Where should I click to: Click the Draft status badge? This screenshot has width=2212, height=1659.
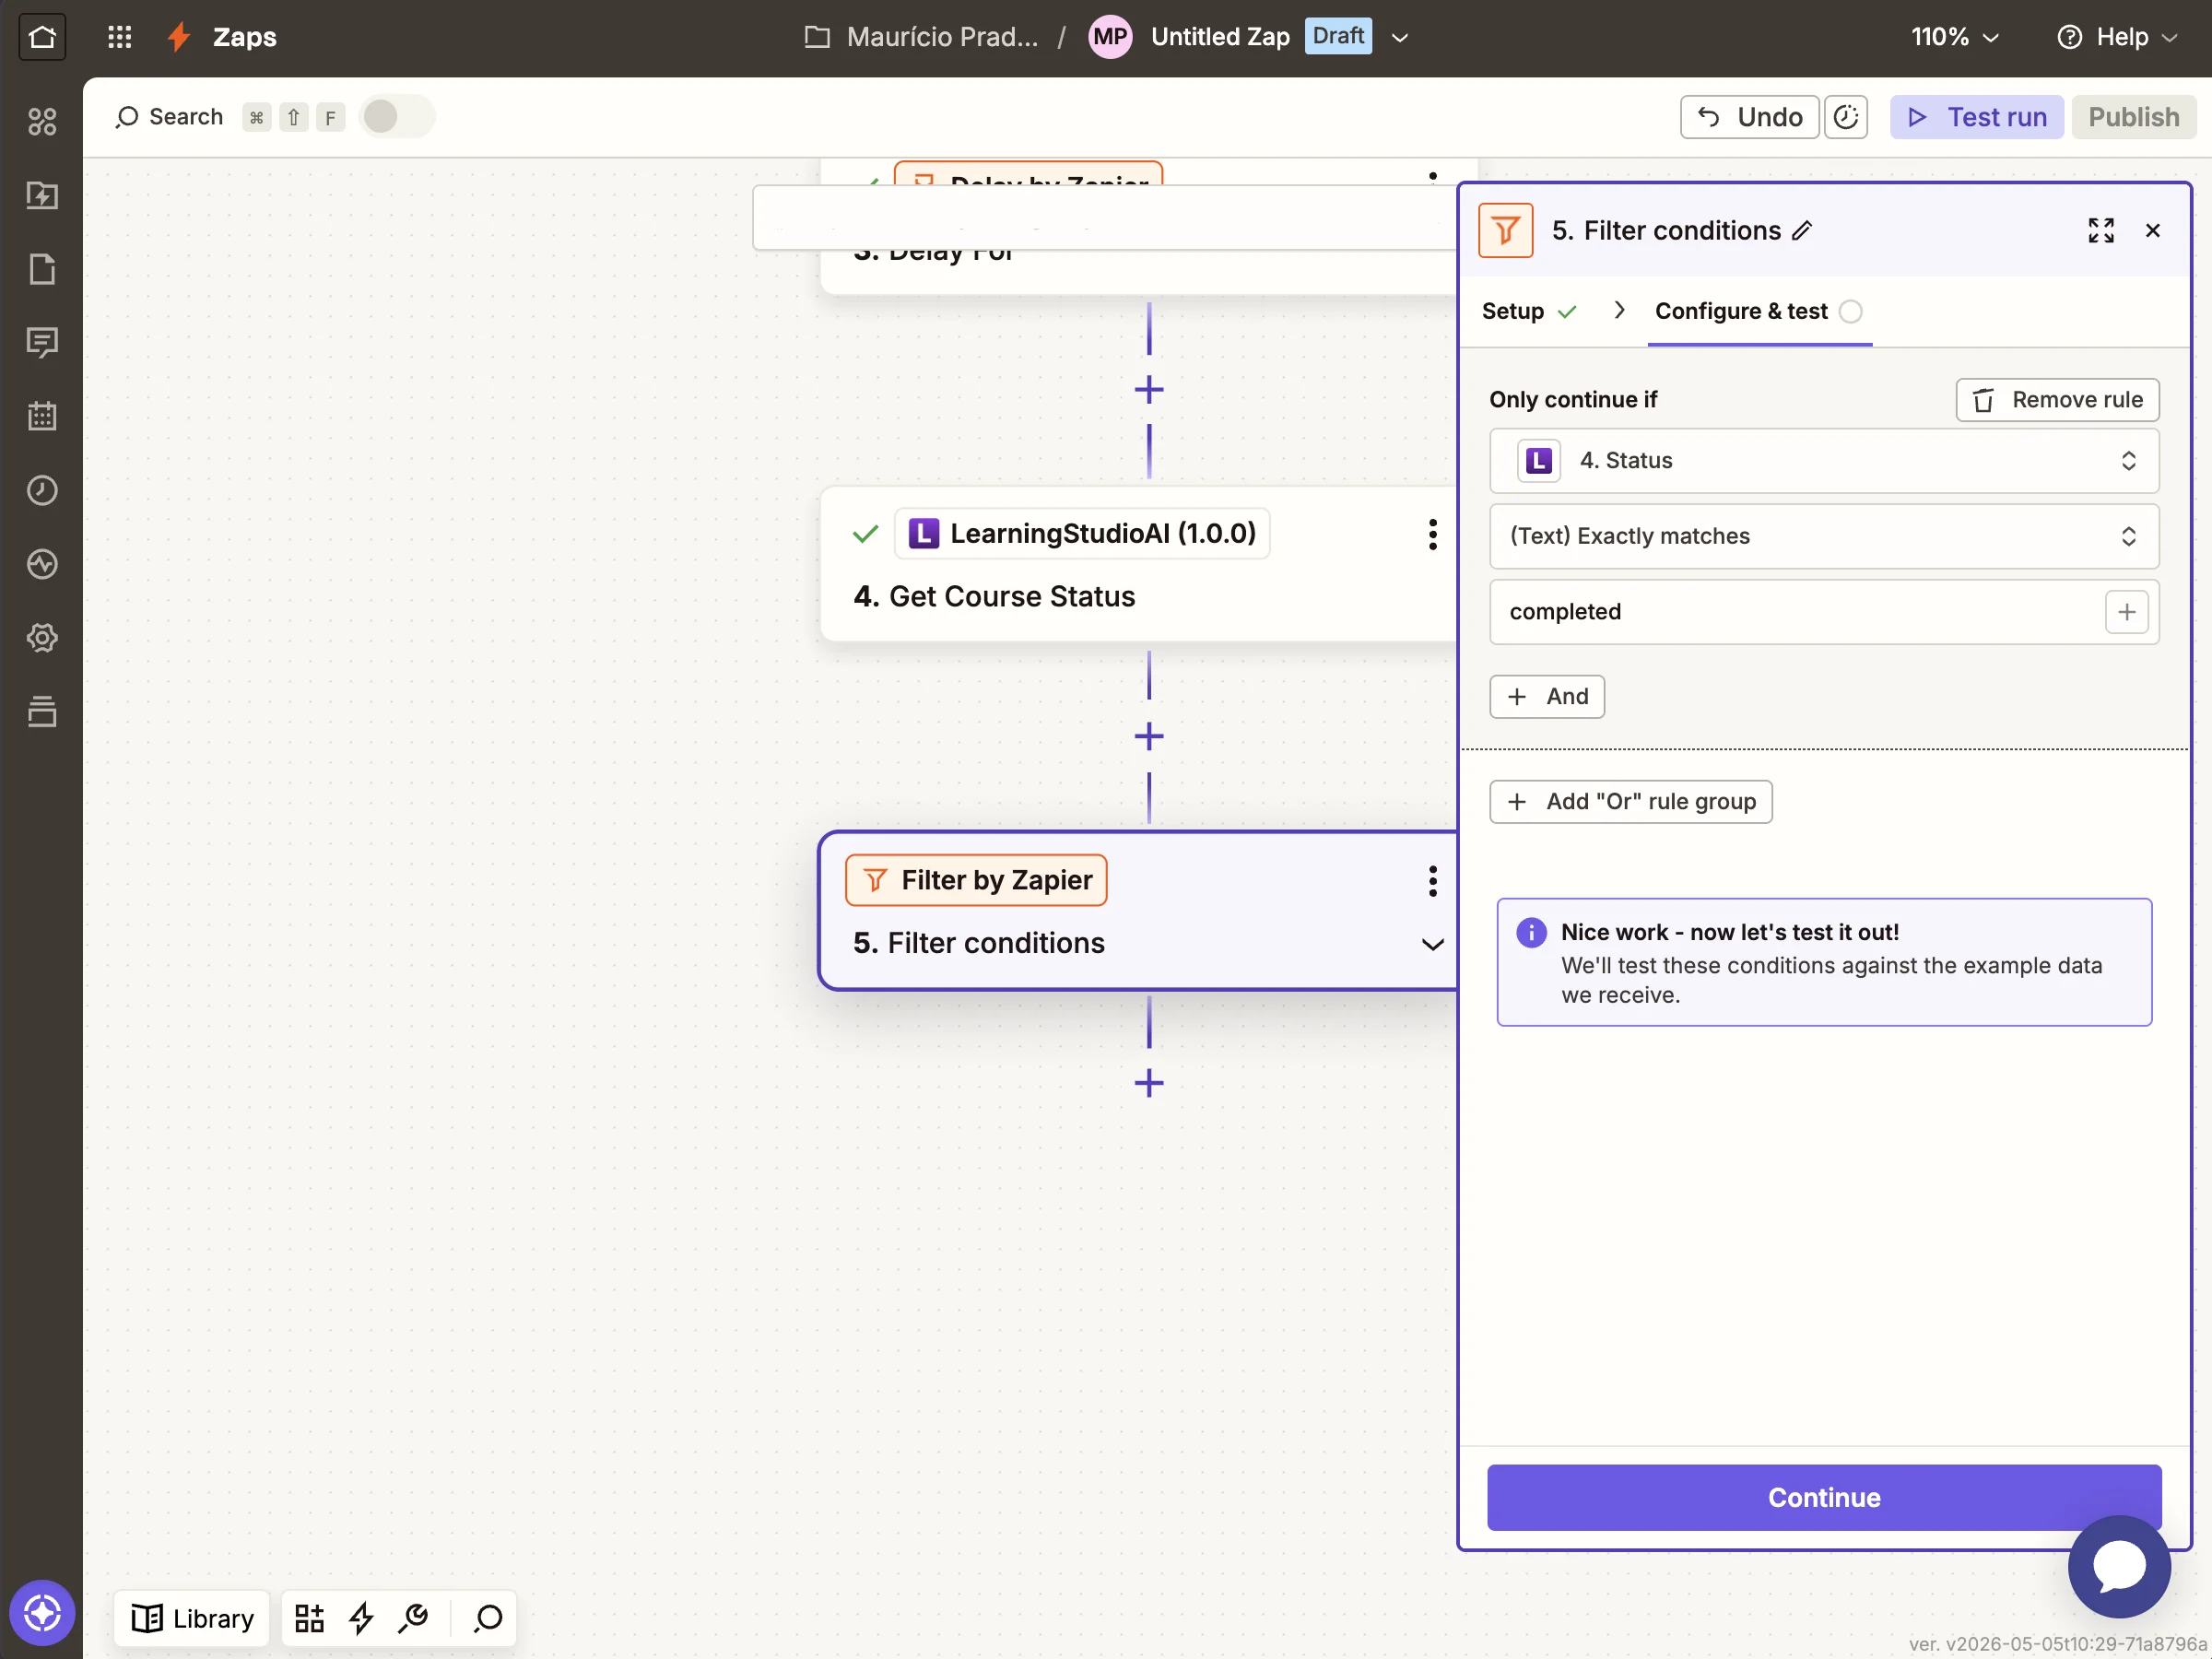1337,37
